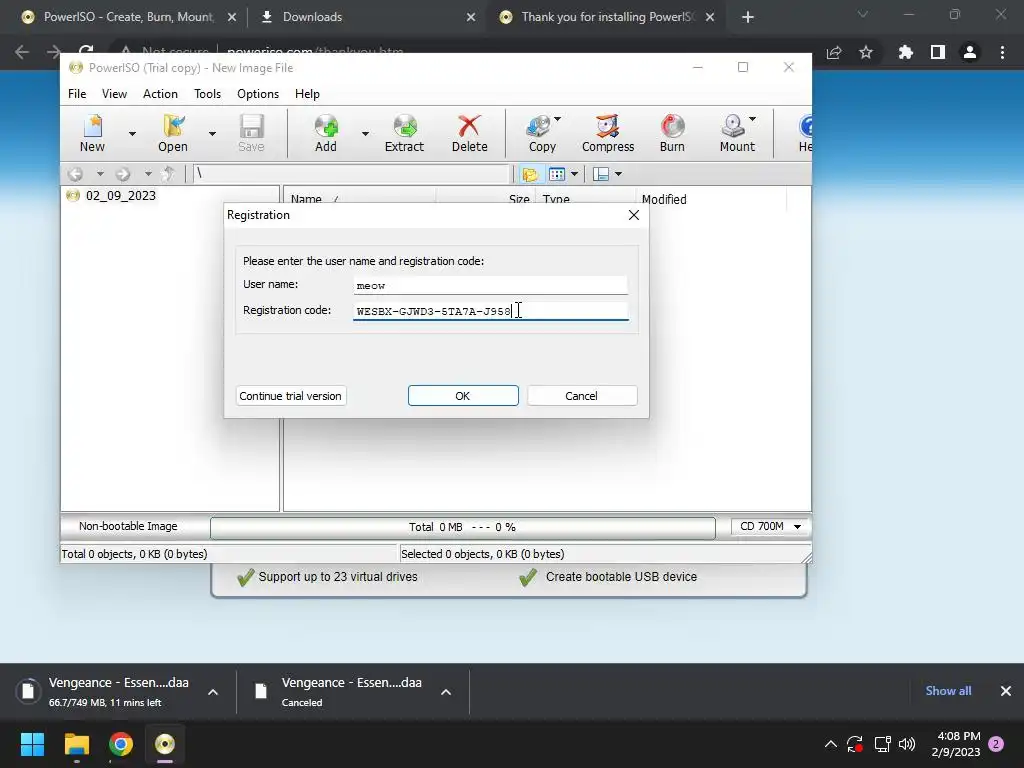Show hidden system tray icons
The height and width of the screenshot is (768, 1024).
(x=831, y=744)
